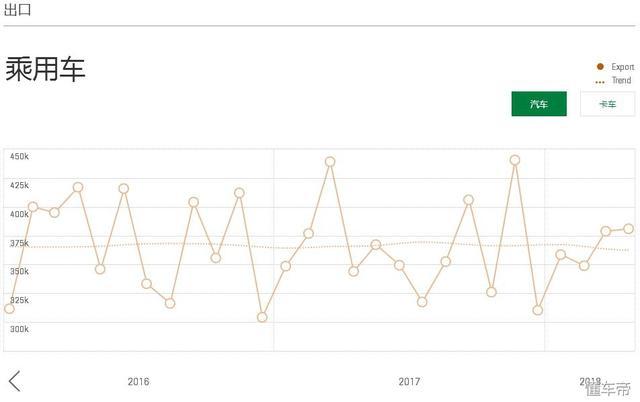Toggle the Trend series legend label
Image resolution: width=640 pixels, height=402 pixels.
[x=621, y=81]
